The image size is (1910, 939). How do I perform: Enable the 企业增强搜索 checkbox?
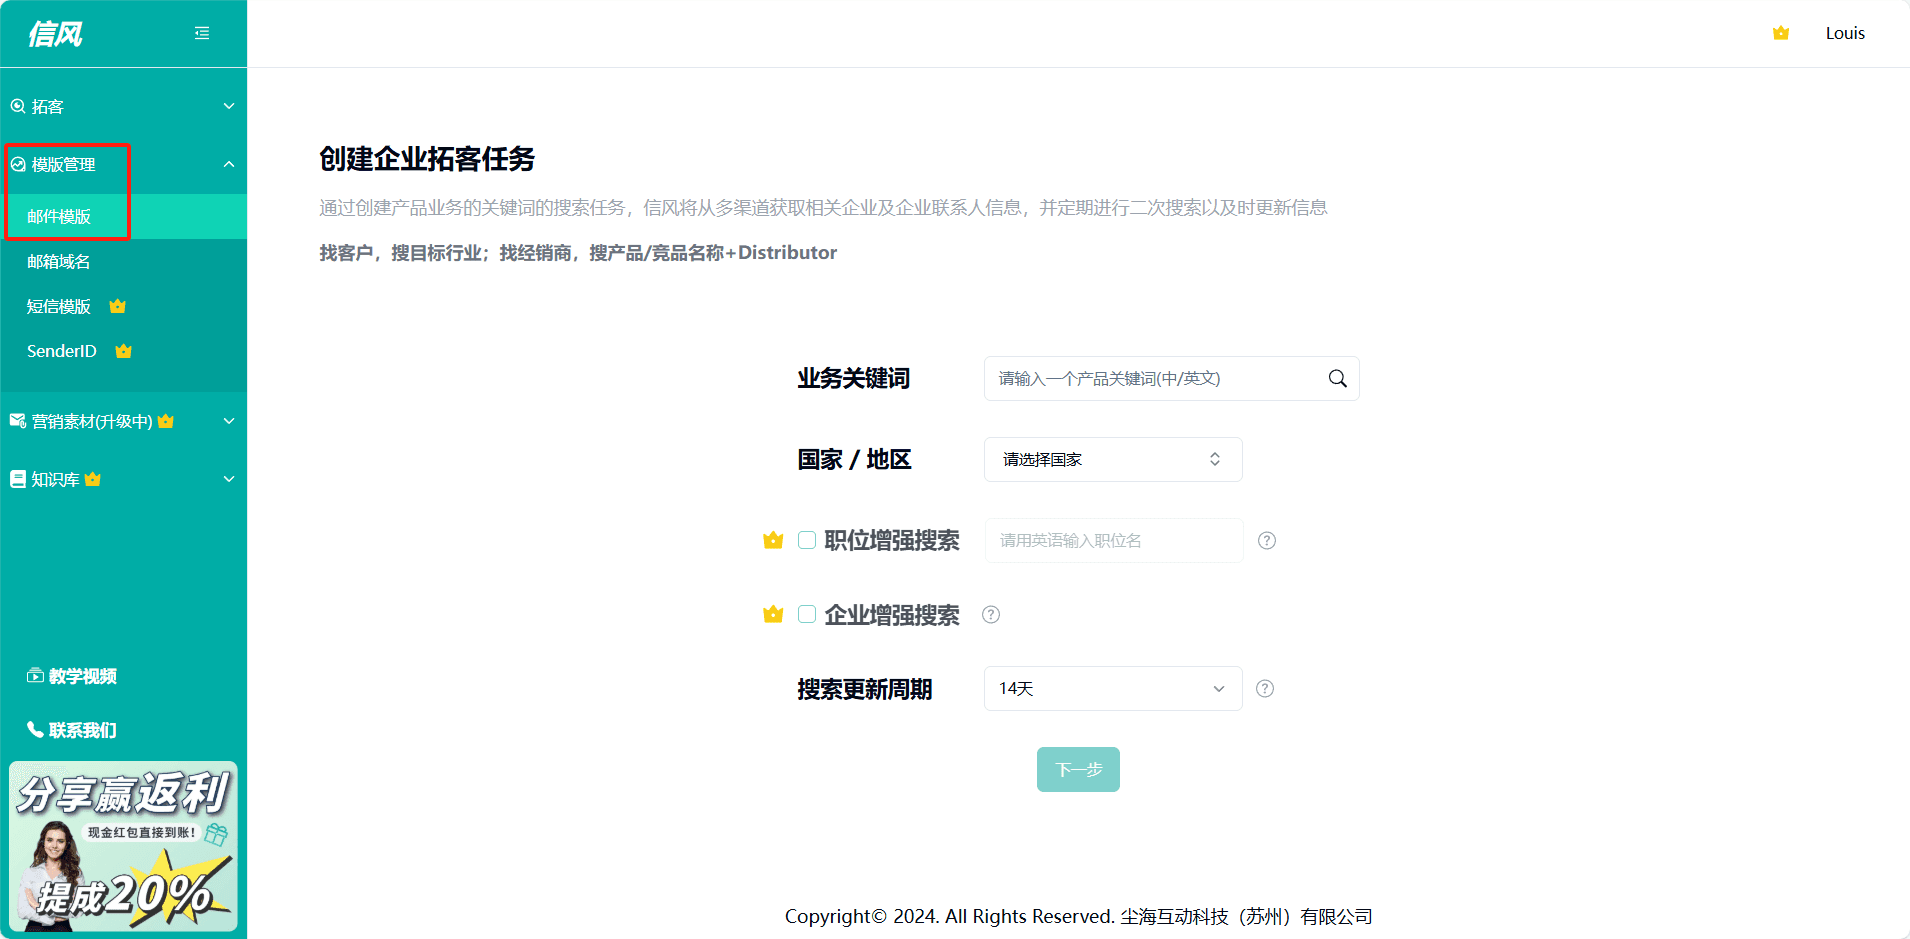click(807, 614)
